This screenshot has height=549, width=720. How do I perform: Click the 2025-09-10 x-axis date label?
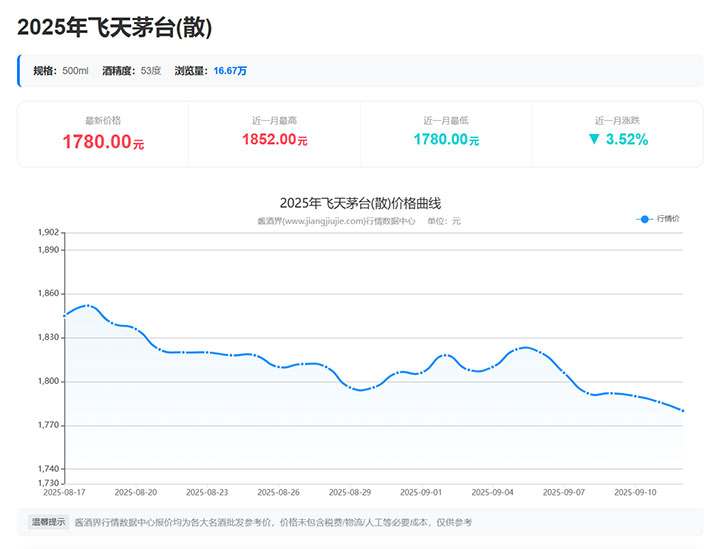coord(634,492)
